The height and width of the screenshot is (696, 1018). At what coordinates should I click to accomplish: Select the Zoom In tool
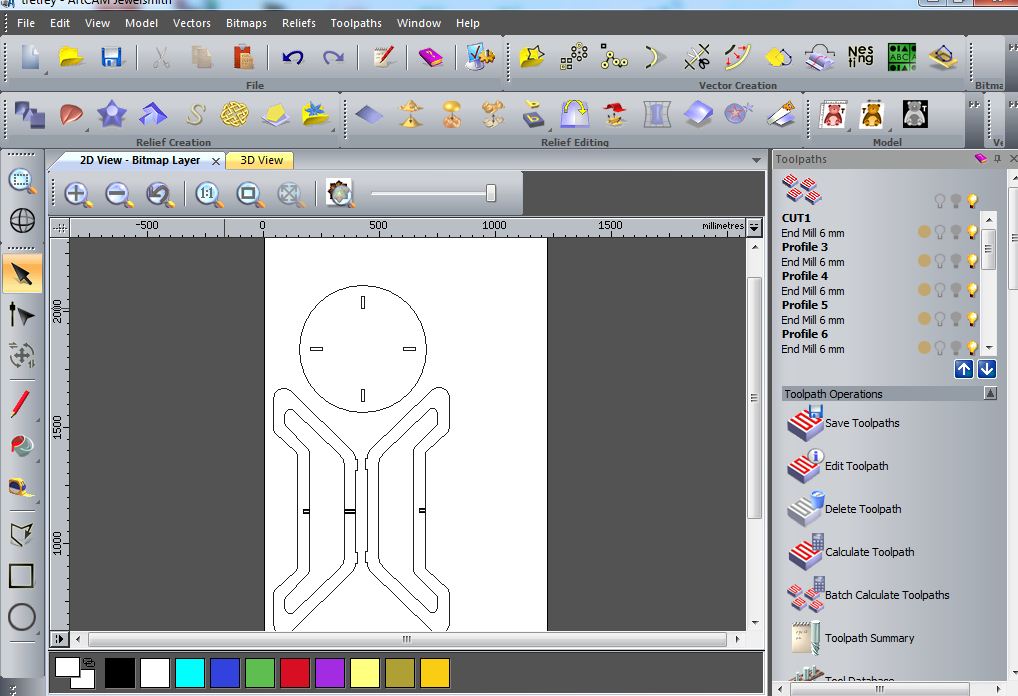click(x=77, y=194)
